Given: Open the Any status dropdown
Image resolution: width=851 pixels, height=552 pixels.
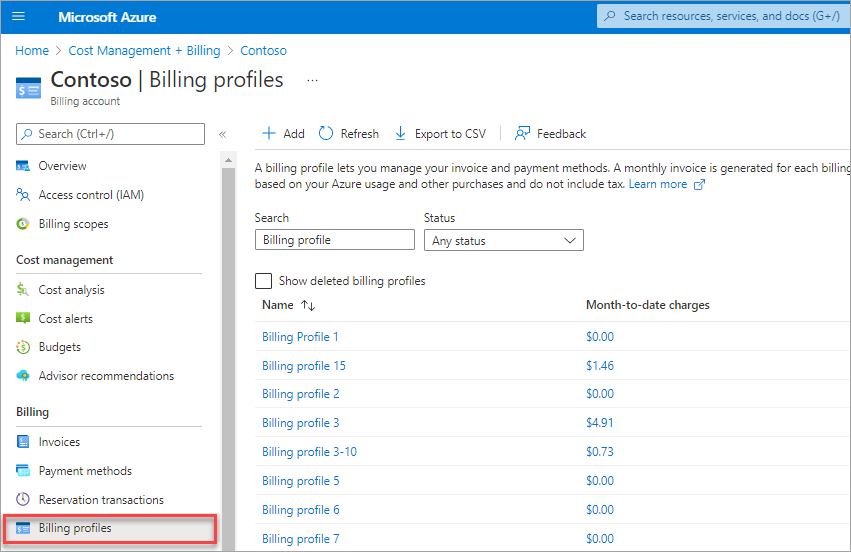Looking at the screenshot, I should click(x=504, y=241).
